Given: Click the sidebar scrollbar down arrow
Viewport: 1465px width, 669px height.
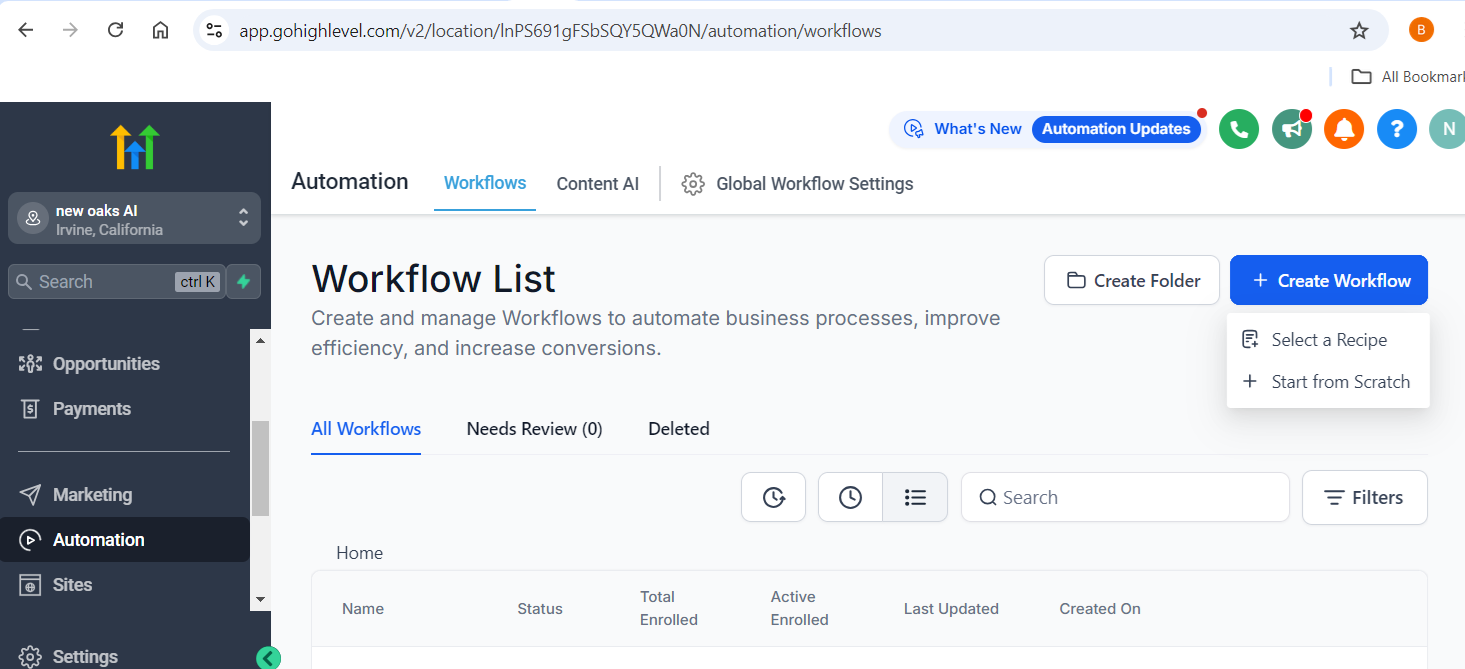Looking at the screenshot, I should pyautogui.click(x=261, y=599).
